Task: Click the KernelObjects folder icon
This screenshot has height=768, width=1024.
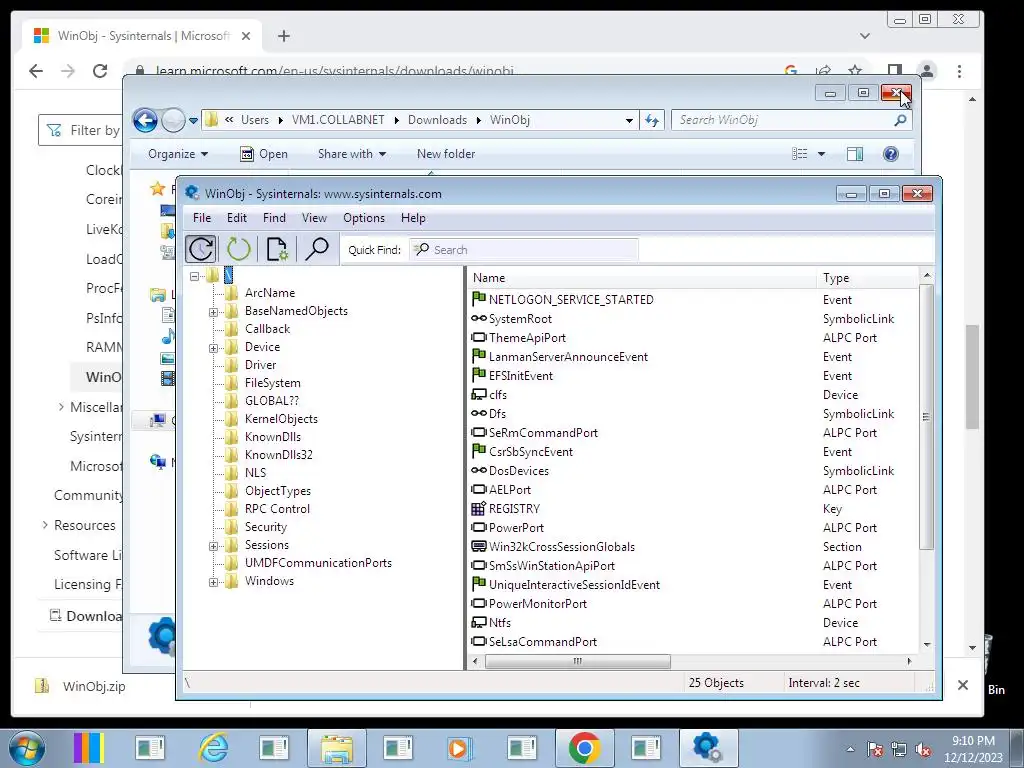Action: point(232,419)
